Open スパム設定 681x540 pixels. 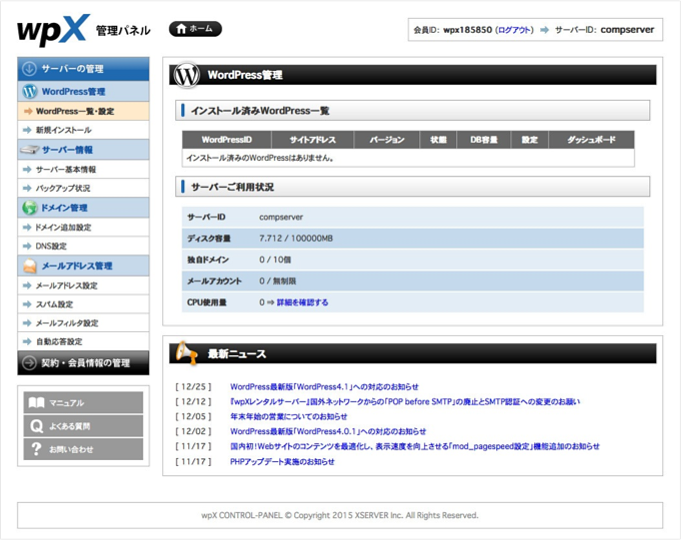coord(83,304)
